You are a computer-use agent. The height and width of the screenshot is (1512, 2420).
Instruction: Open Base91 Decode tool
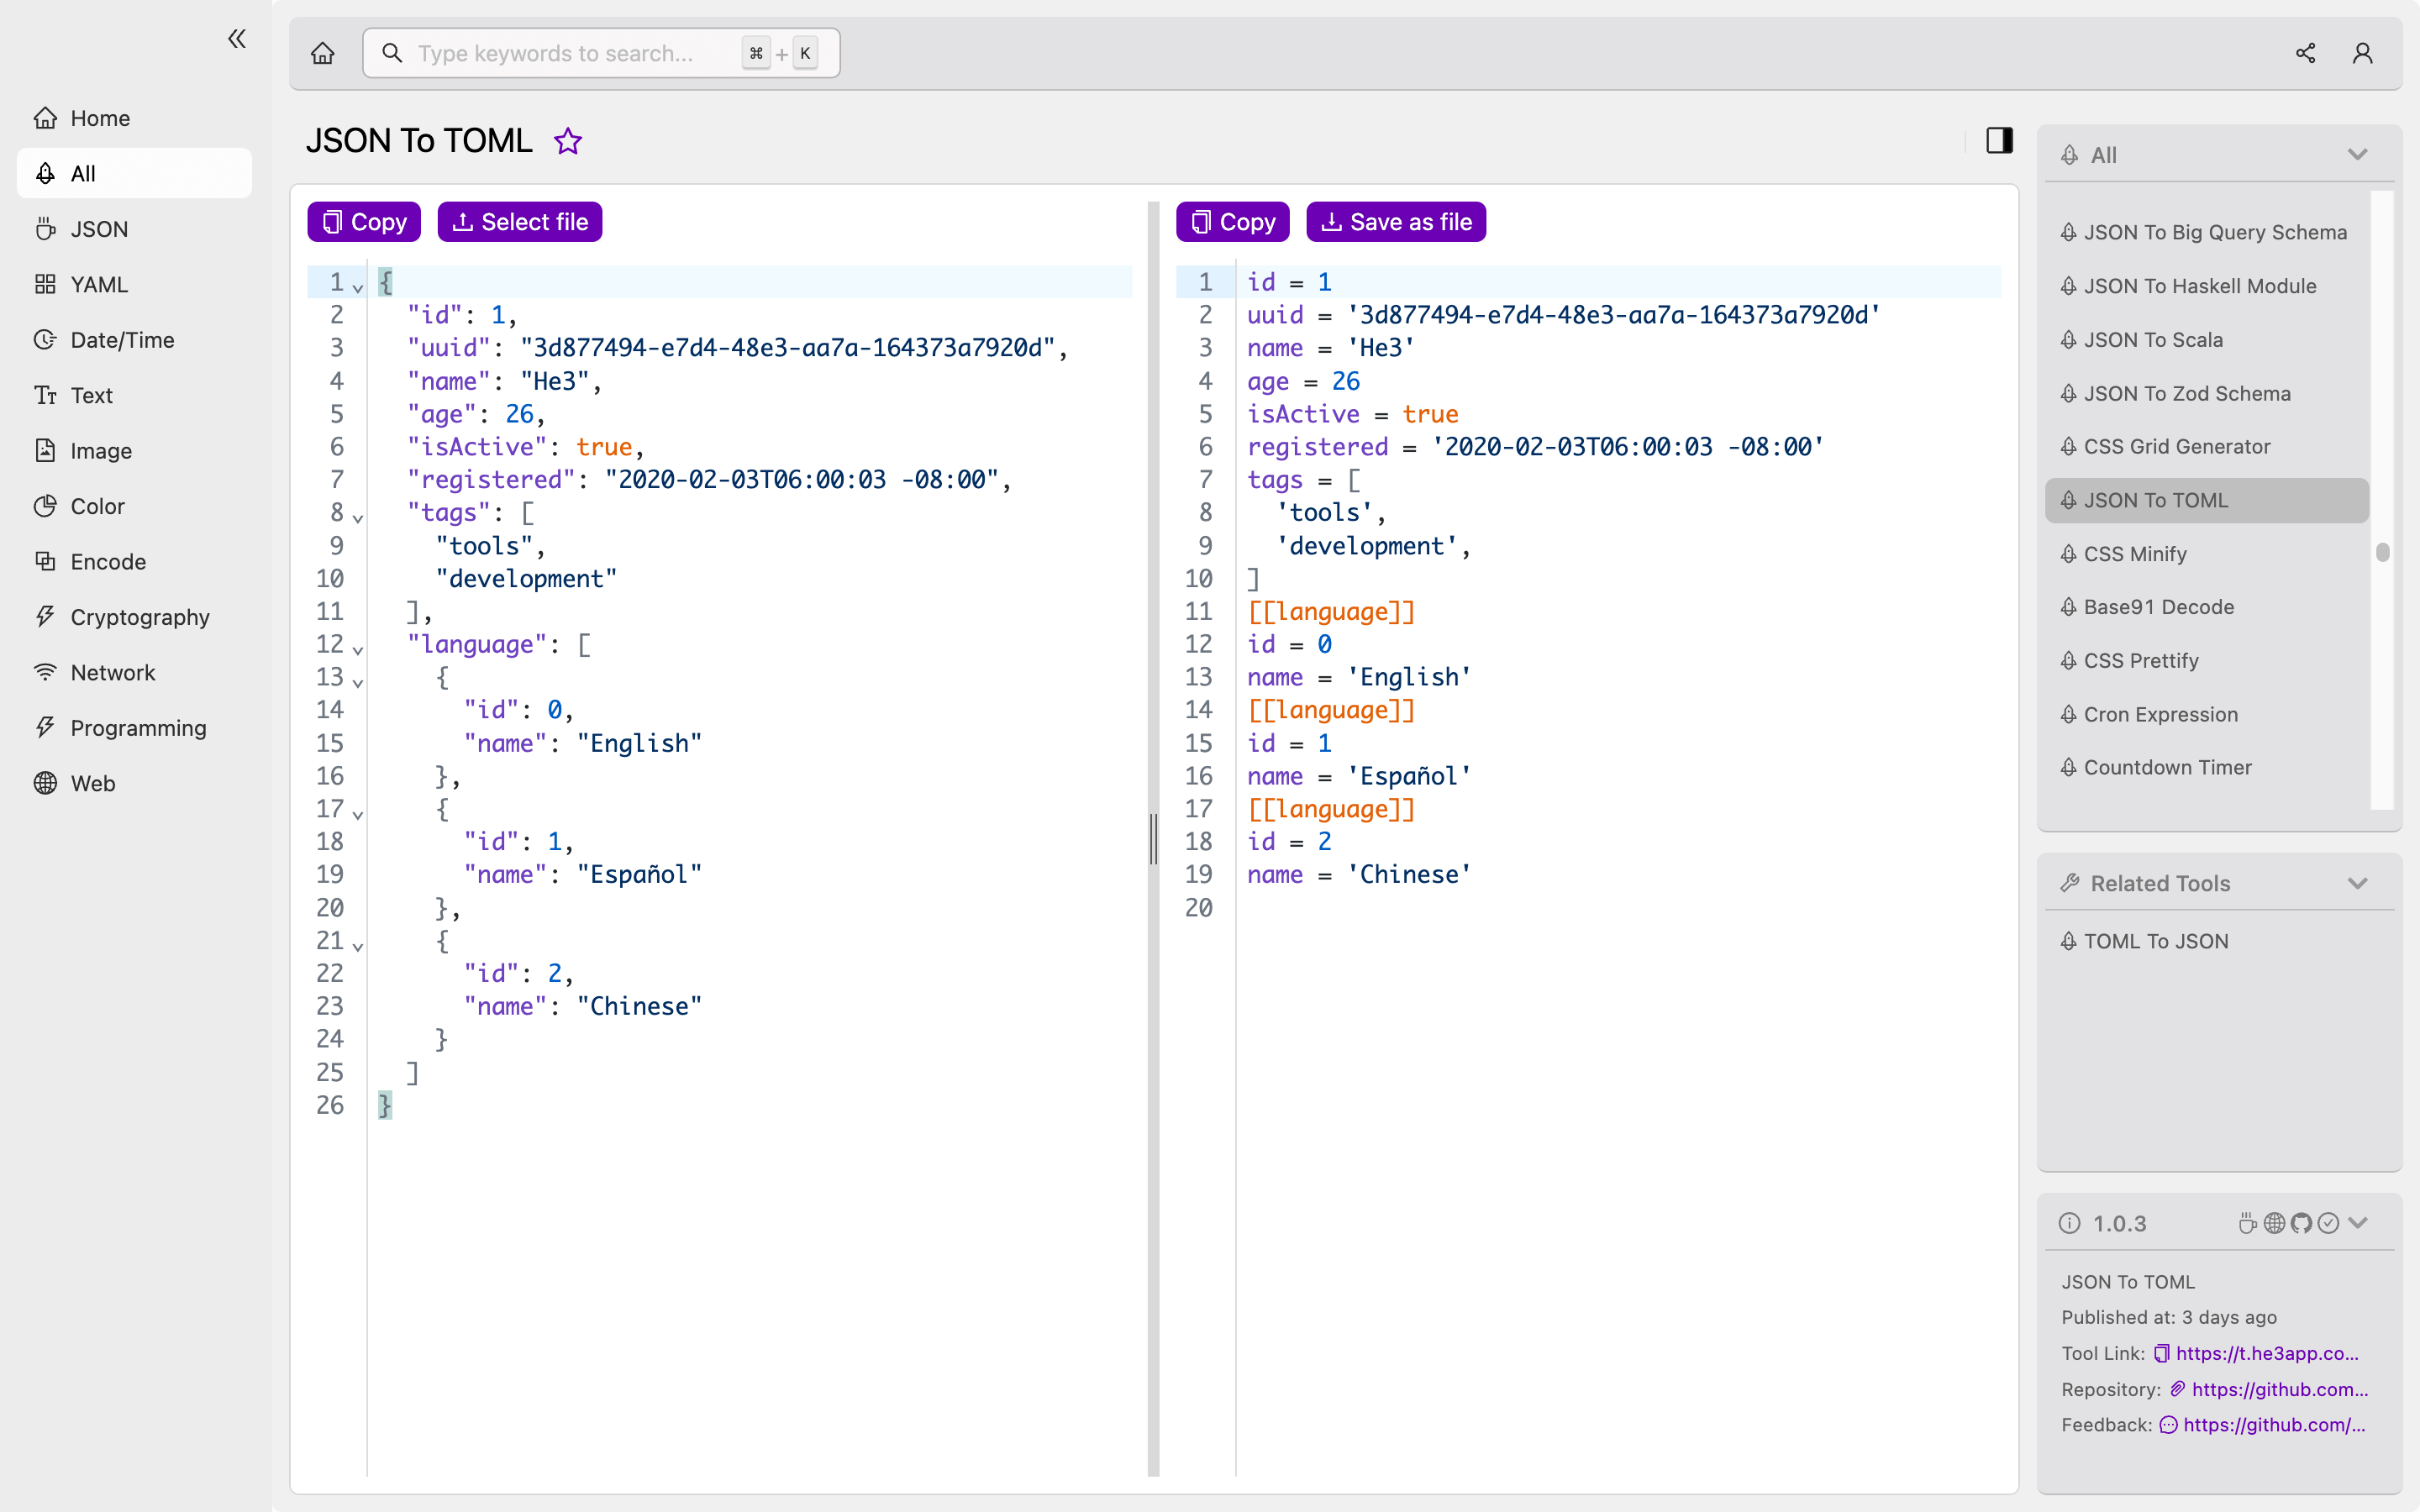(x=2206, y=607)
